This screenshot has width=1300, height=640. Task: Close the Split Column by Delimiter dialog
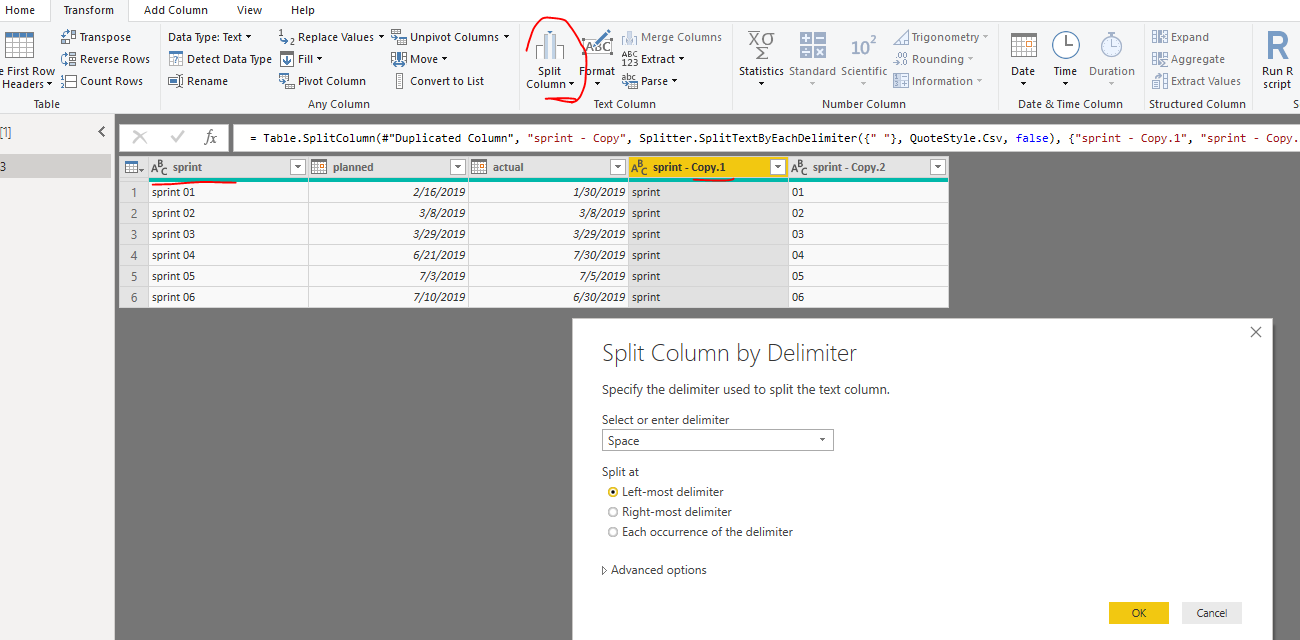pyautogui.click(x=1256, y=332)
